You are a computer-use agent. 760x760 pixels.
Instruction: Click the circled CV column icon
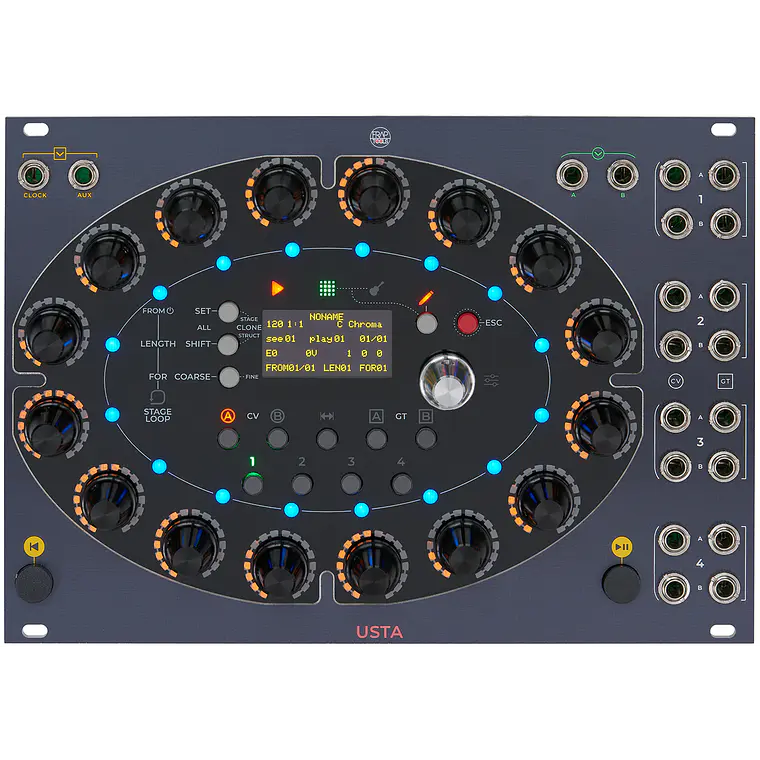pyautogui.click(x=676, y=381)
